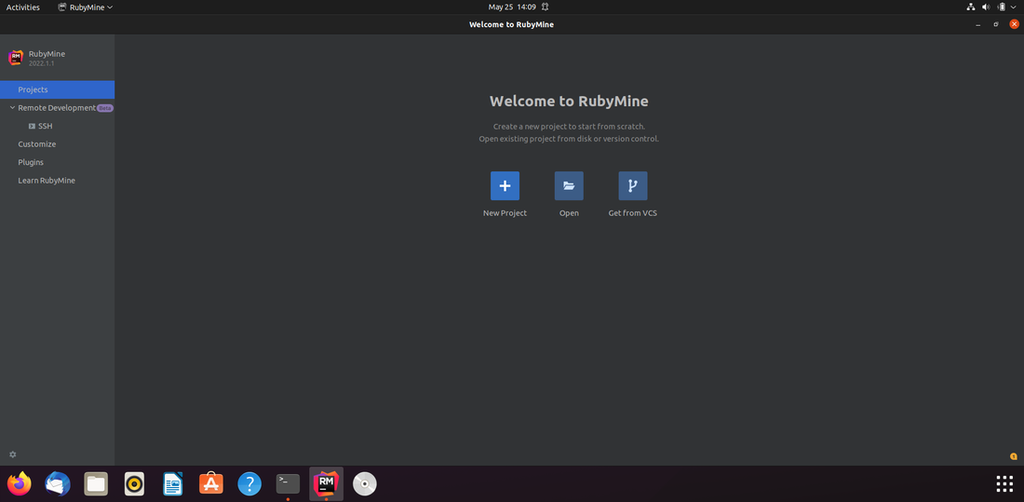Click the Welcome to RubyMine heading
This screenshot has height=502, width=1024.
click(569, 101)
